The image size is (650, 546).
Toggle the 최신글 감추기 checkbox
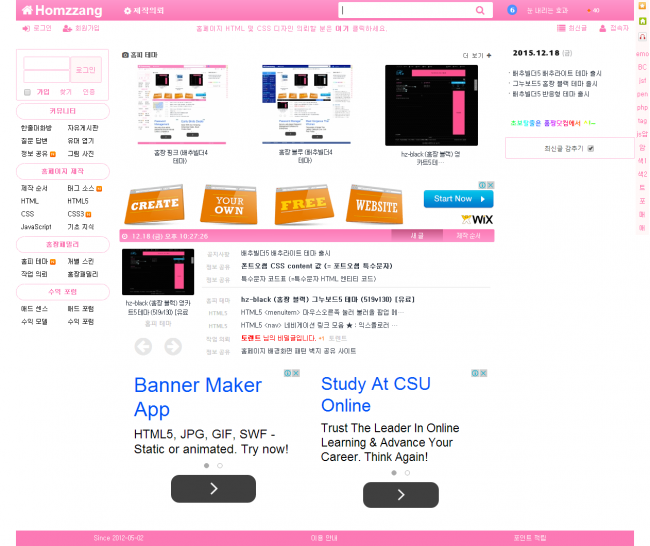[591, 148]
